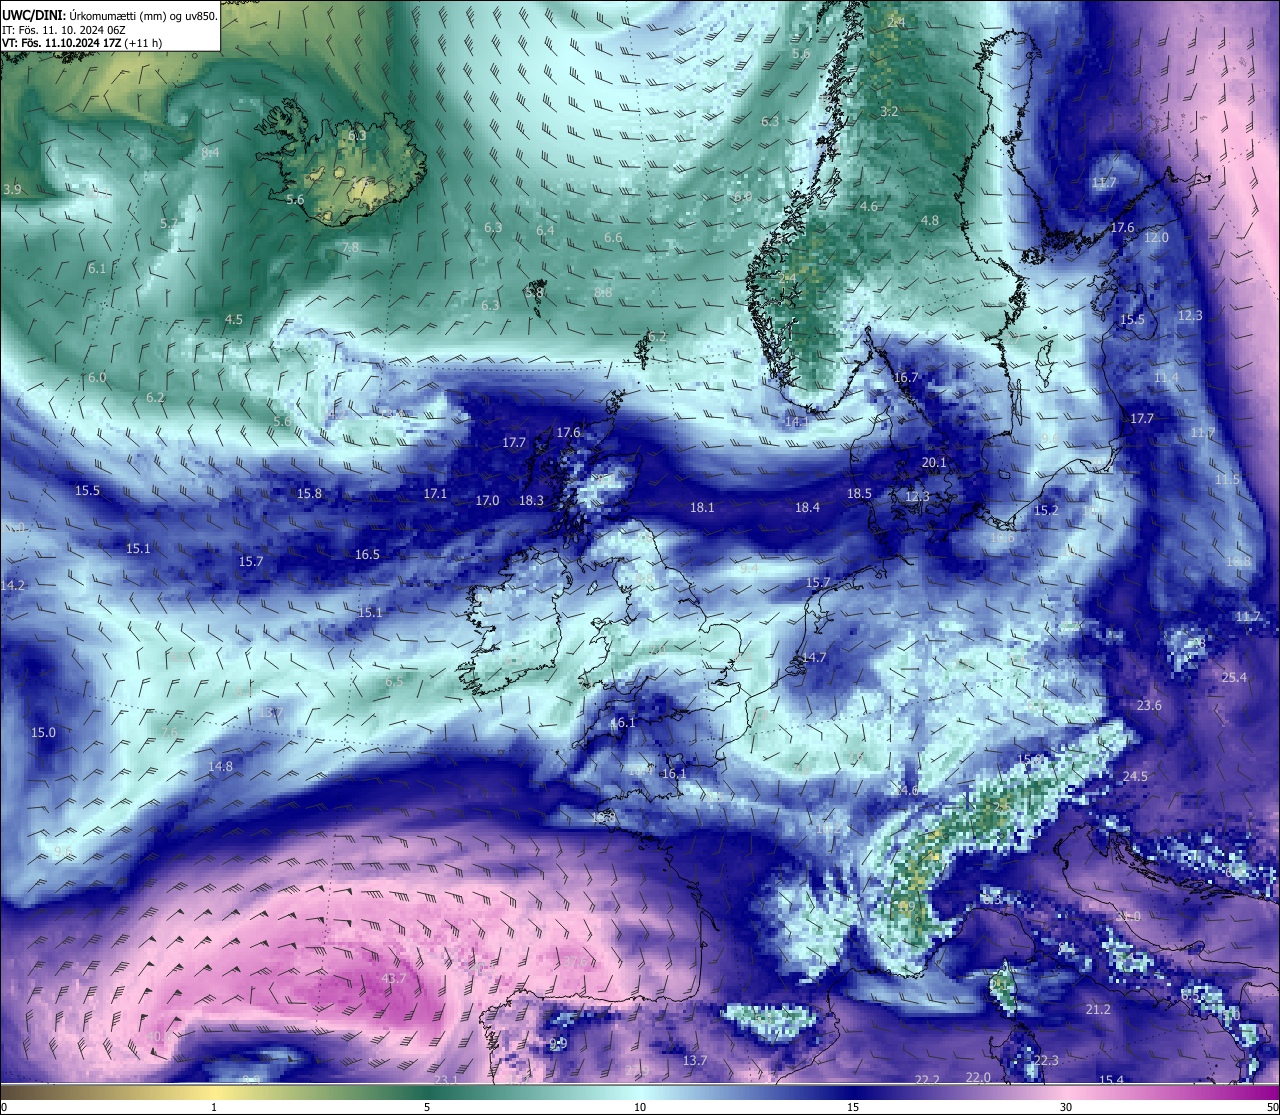Click the 4.5 value label

tap(233, 319)
